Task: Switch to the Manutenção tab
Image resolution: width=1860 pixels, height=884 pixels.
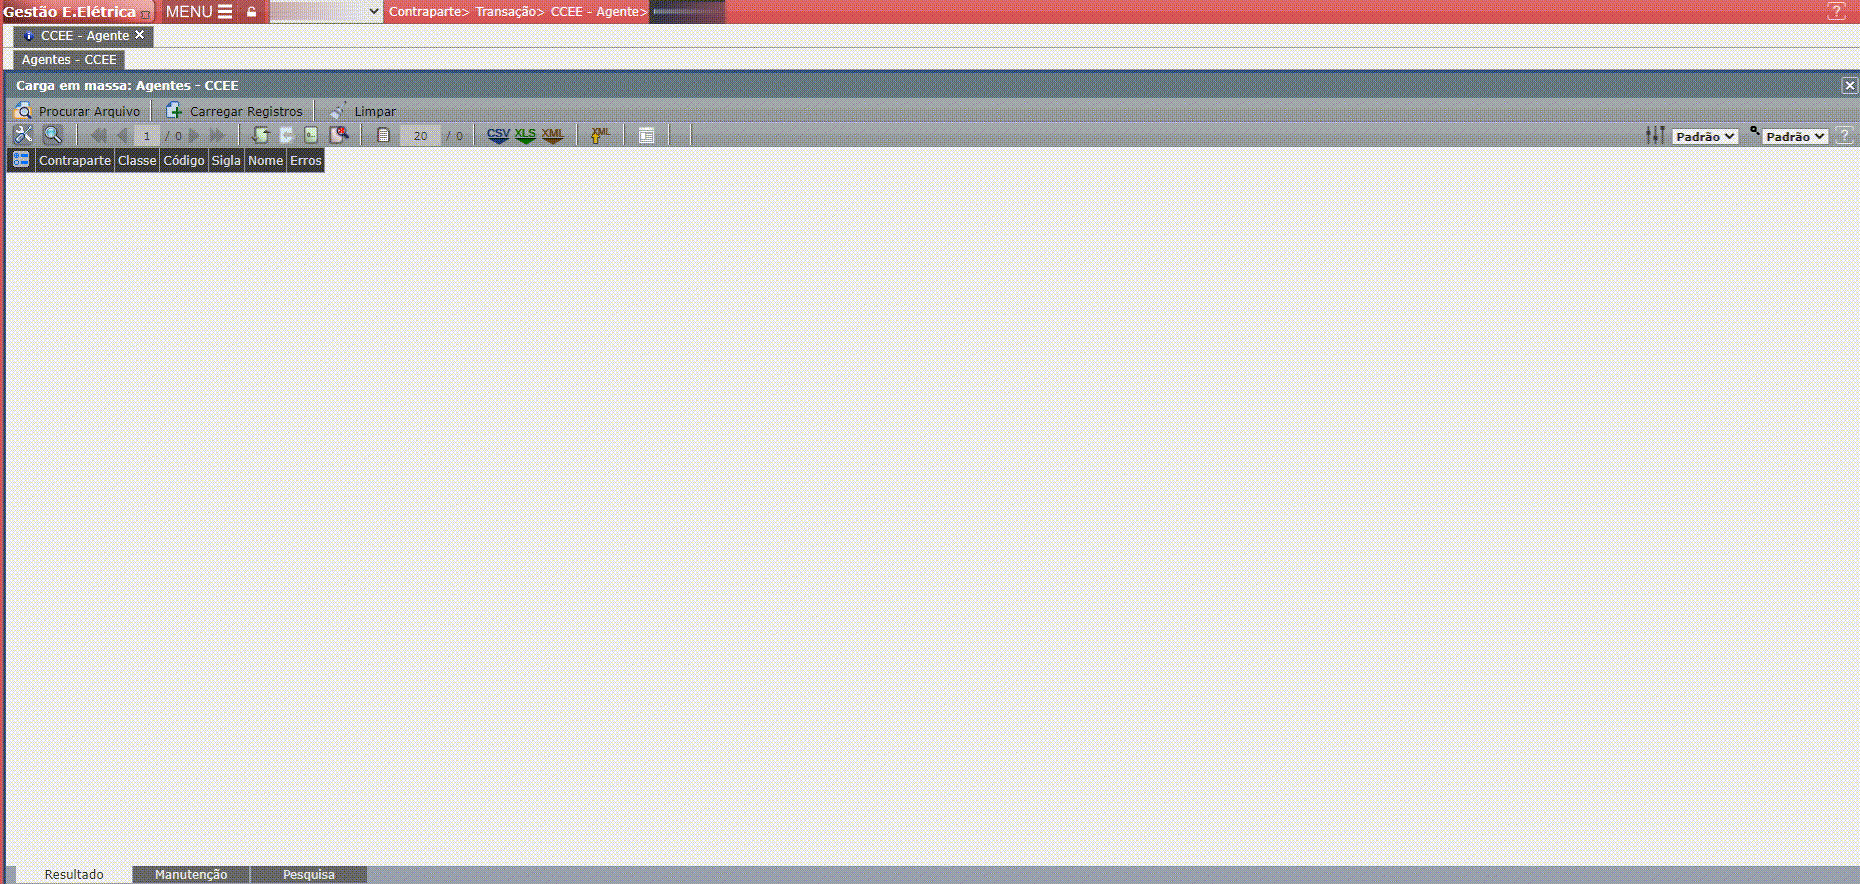Action: [191, 874]
